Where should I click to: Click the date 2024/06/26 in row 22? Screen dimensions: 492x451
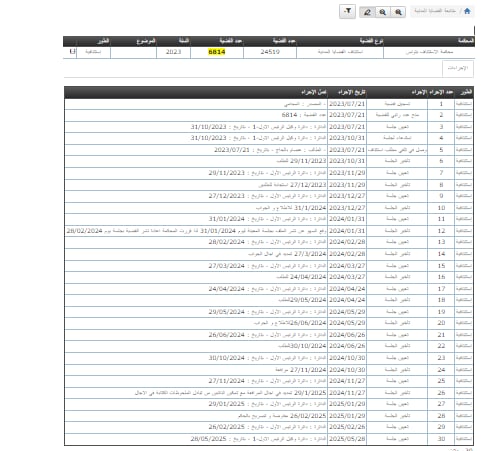(x=347, y=346)
